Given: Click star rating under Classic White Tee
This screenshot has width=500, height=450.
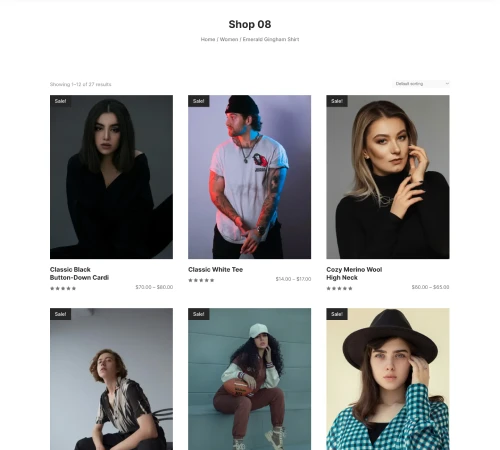Looking at the screenshot, I should click(201, 280).
